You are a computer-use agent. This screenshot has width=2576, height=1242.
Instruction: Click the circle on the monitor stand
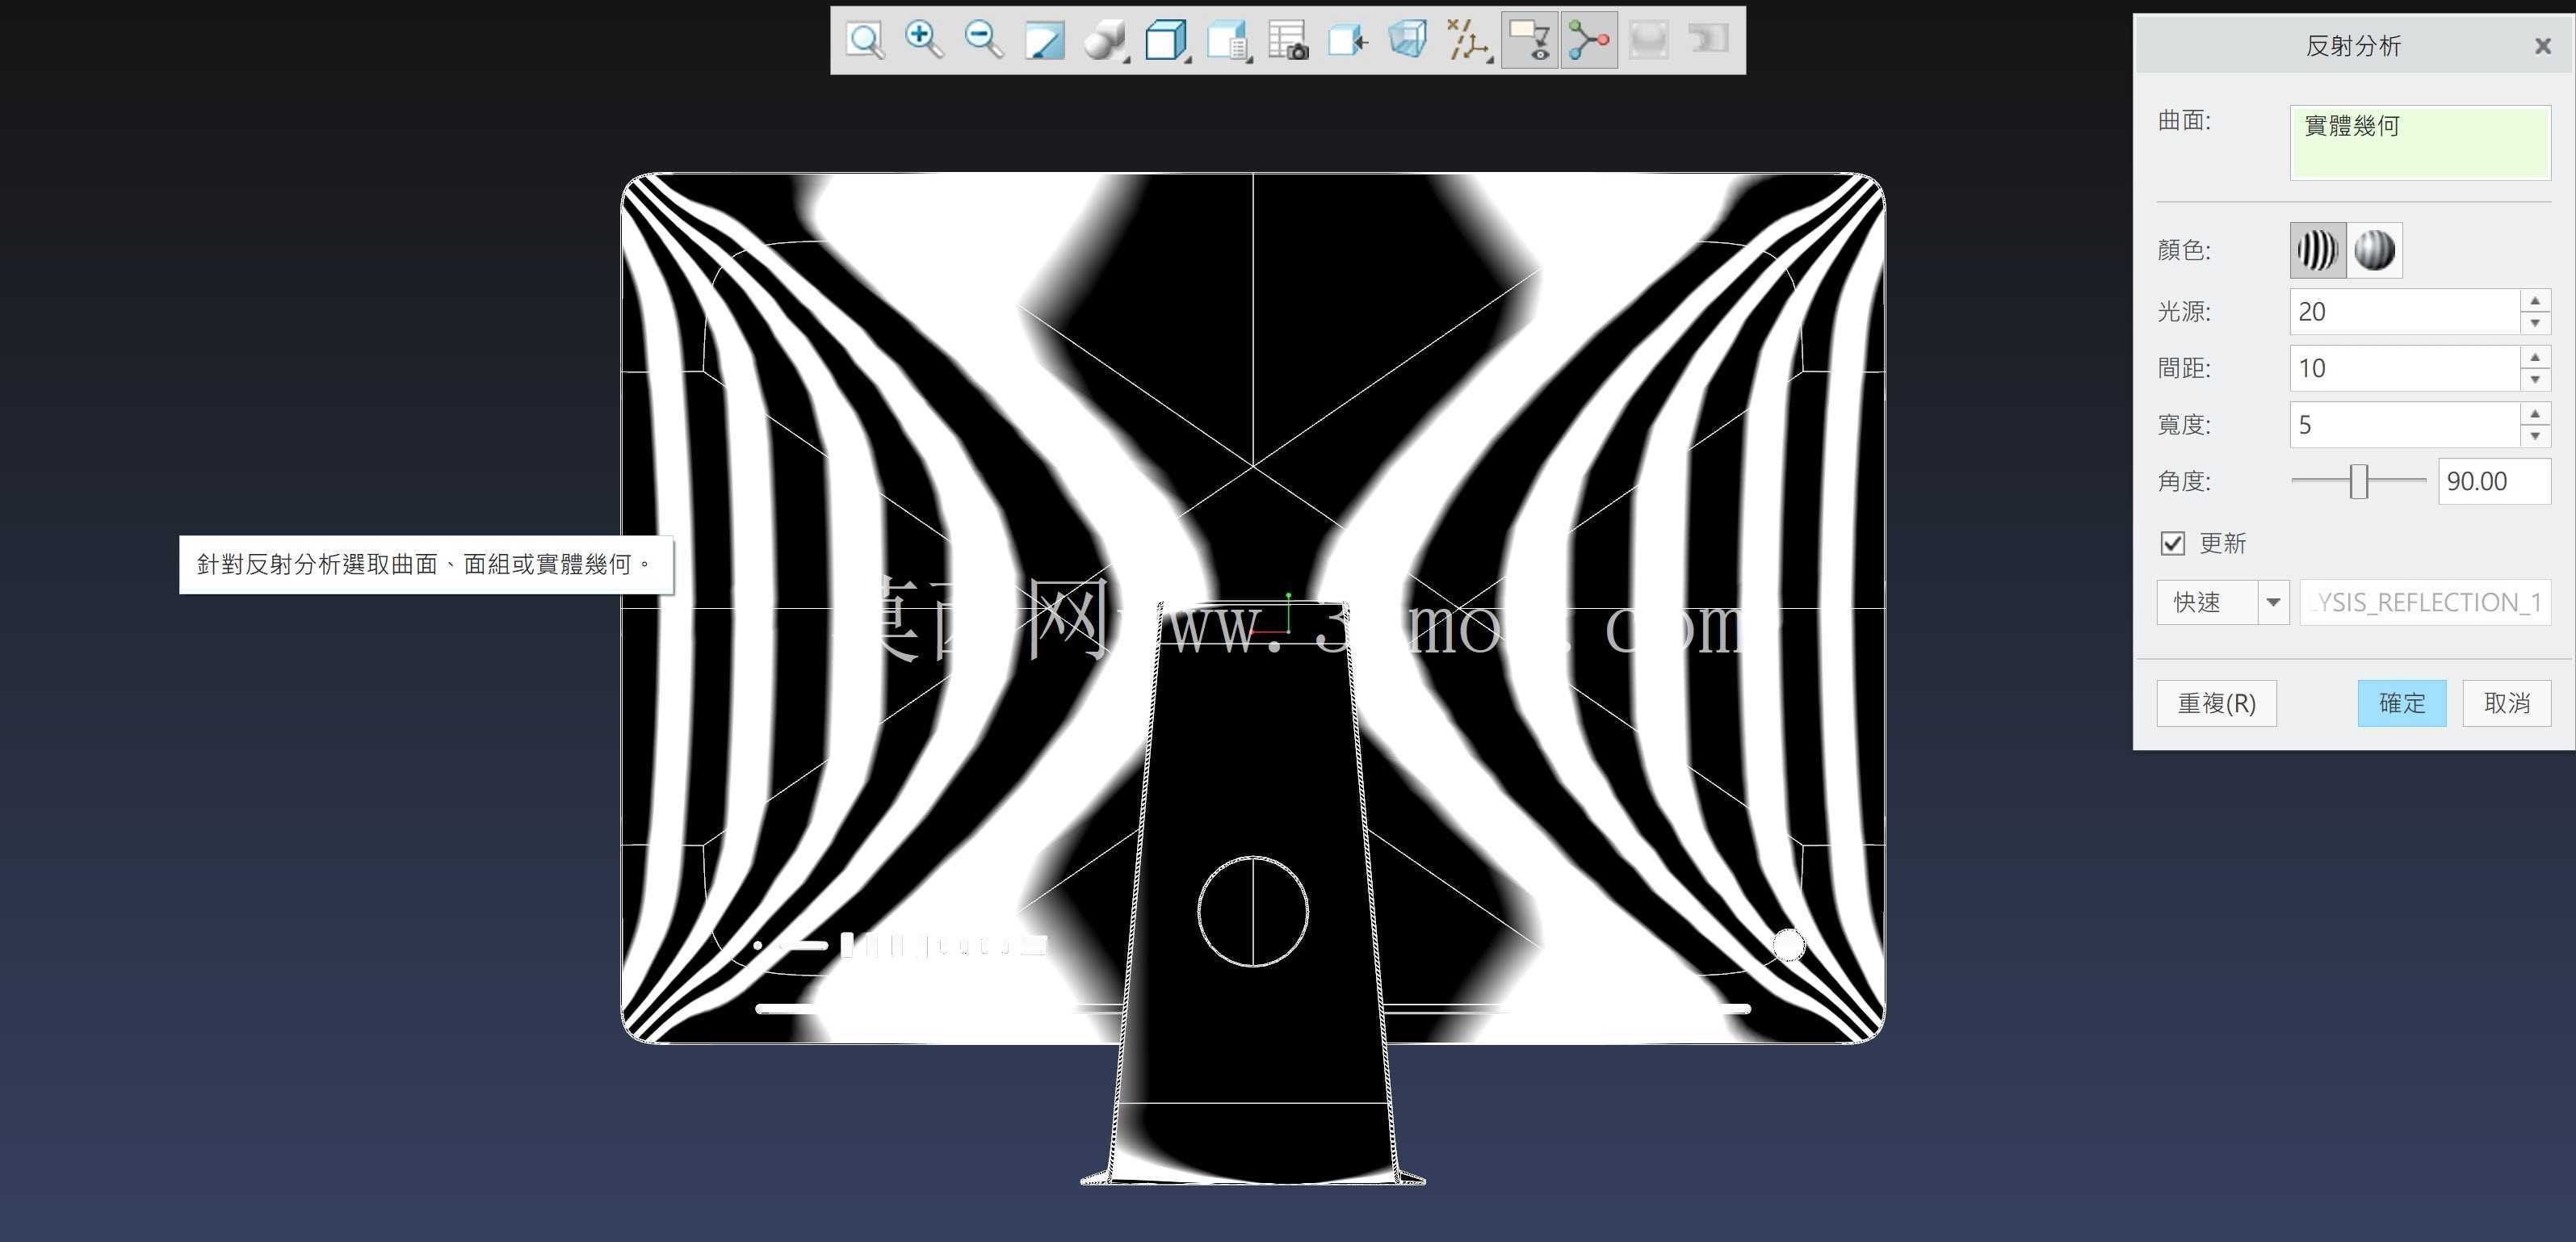click(x=1252, y=911)
